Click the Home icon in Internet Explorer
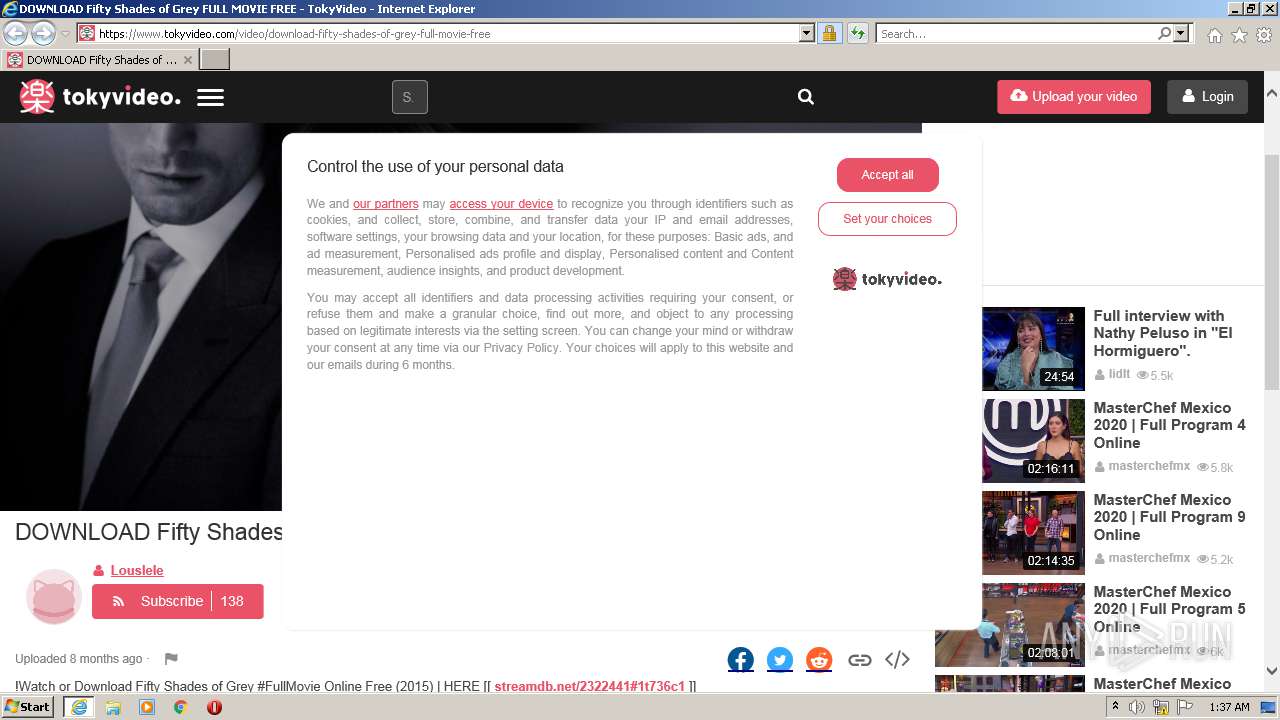 click(1214, 35)
